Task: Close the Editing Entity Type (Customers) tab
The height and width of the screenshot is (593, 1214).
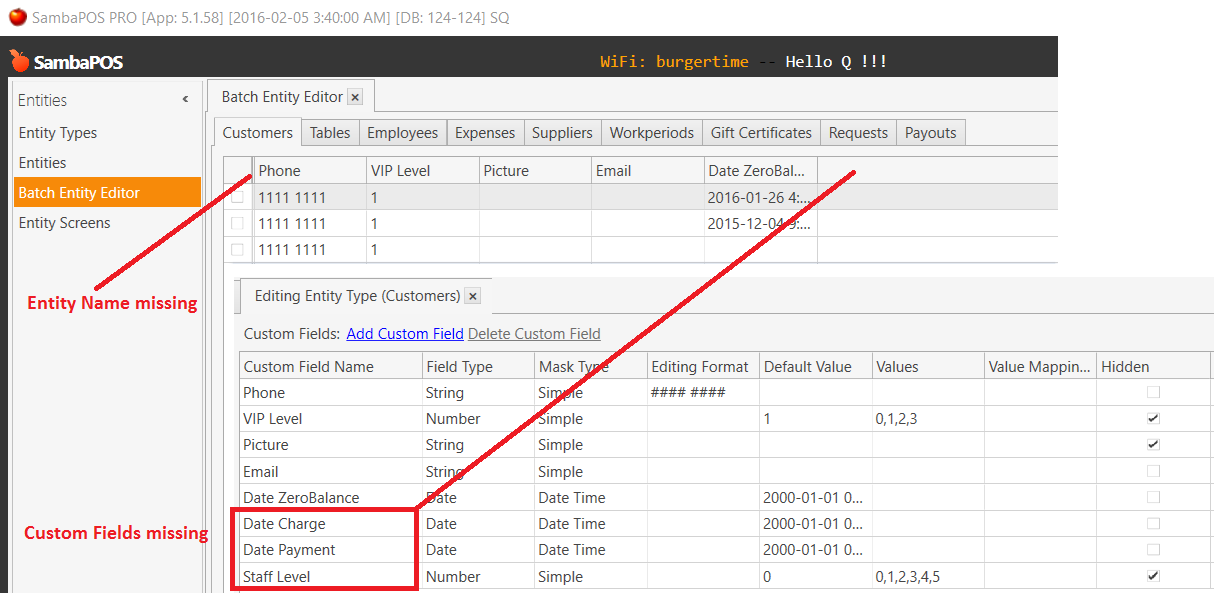Action: pyautogui.click(x=473, y=296)
